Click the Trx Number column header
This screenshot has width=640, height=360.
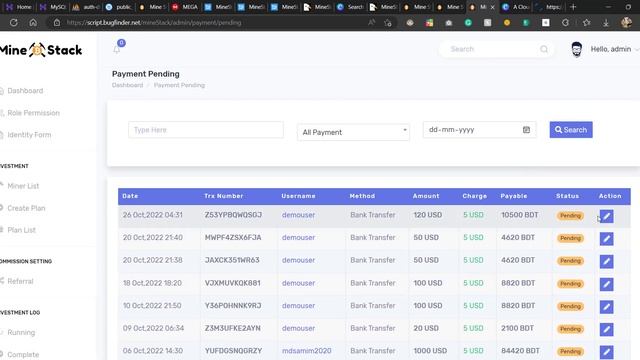(224, 196)
